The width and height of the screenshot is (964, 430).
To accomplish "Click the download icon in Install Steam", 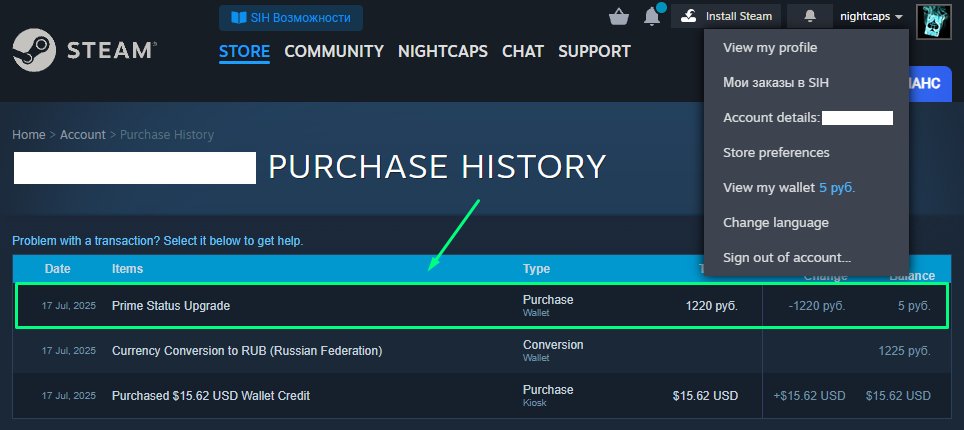I will [689, 17].
